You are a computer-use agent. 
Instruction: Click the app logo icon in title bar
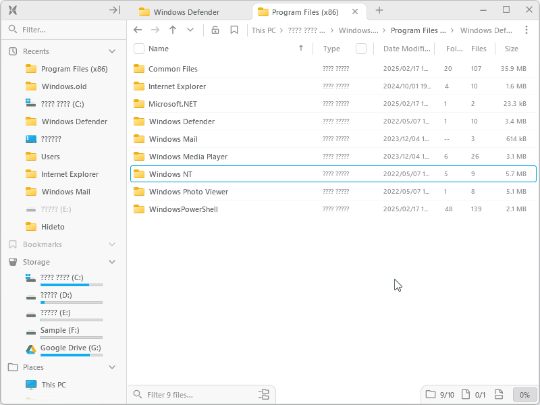tap(13, 10)
